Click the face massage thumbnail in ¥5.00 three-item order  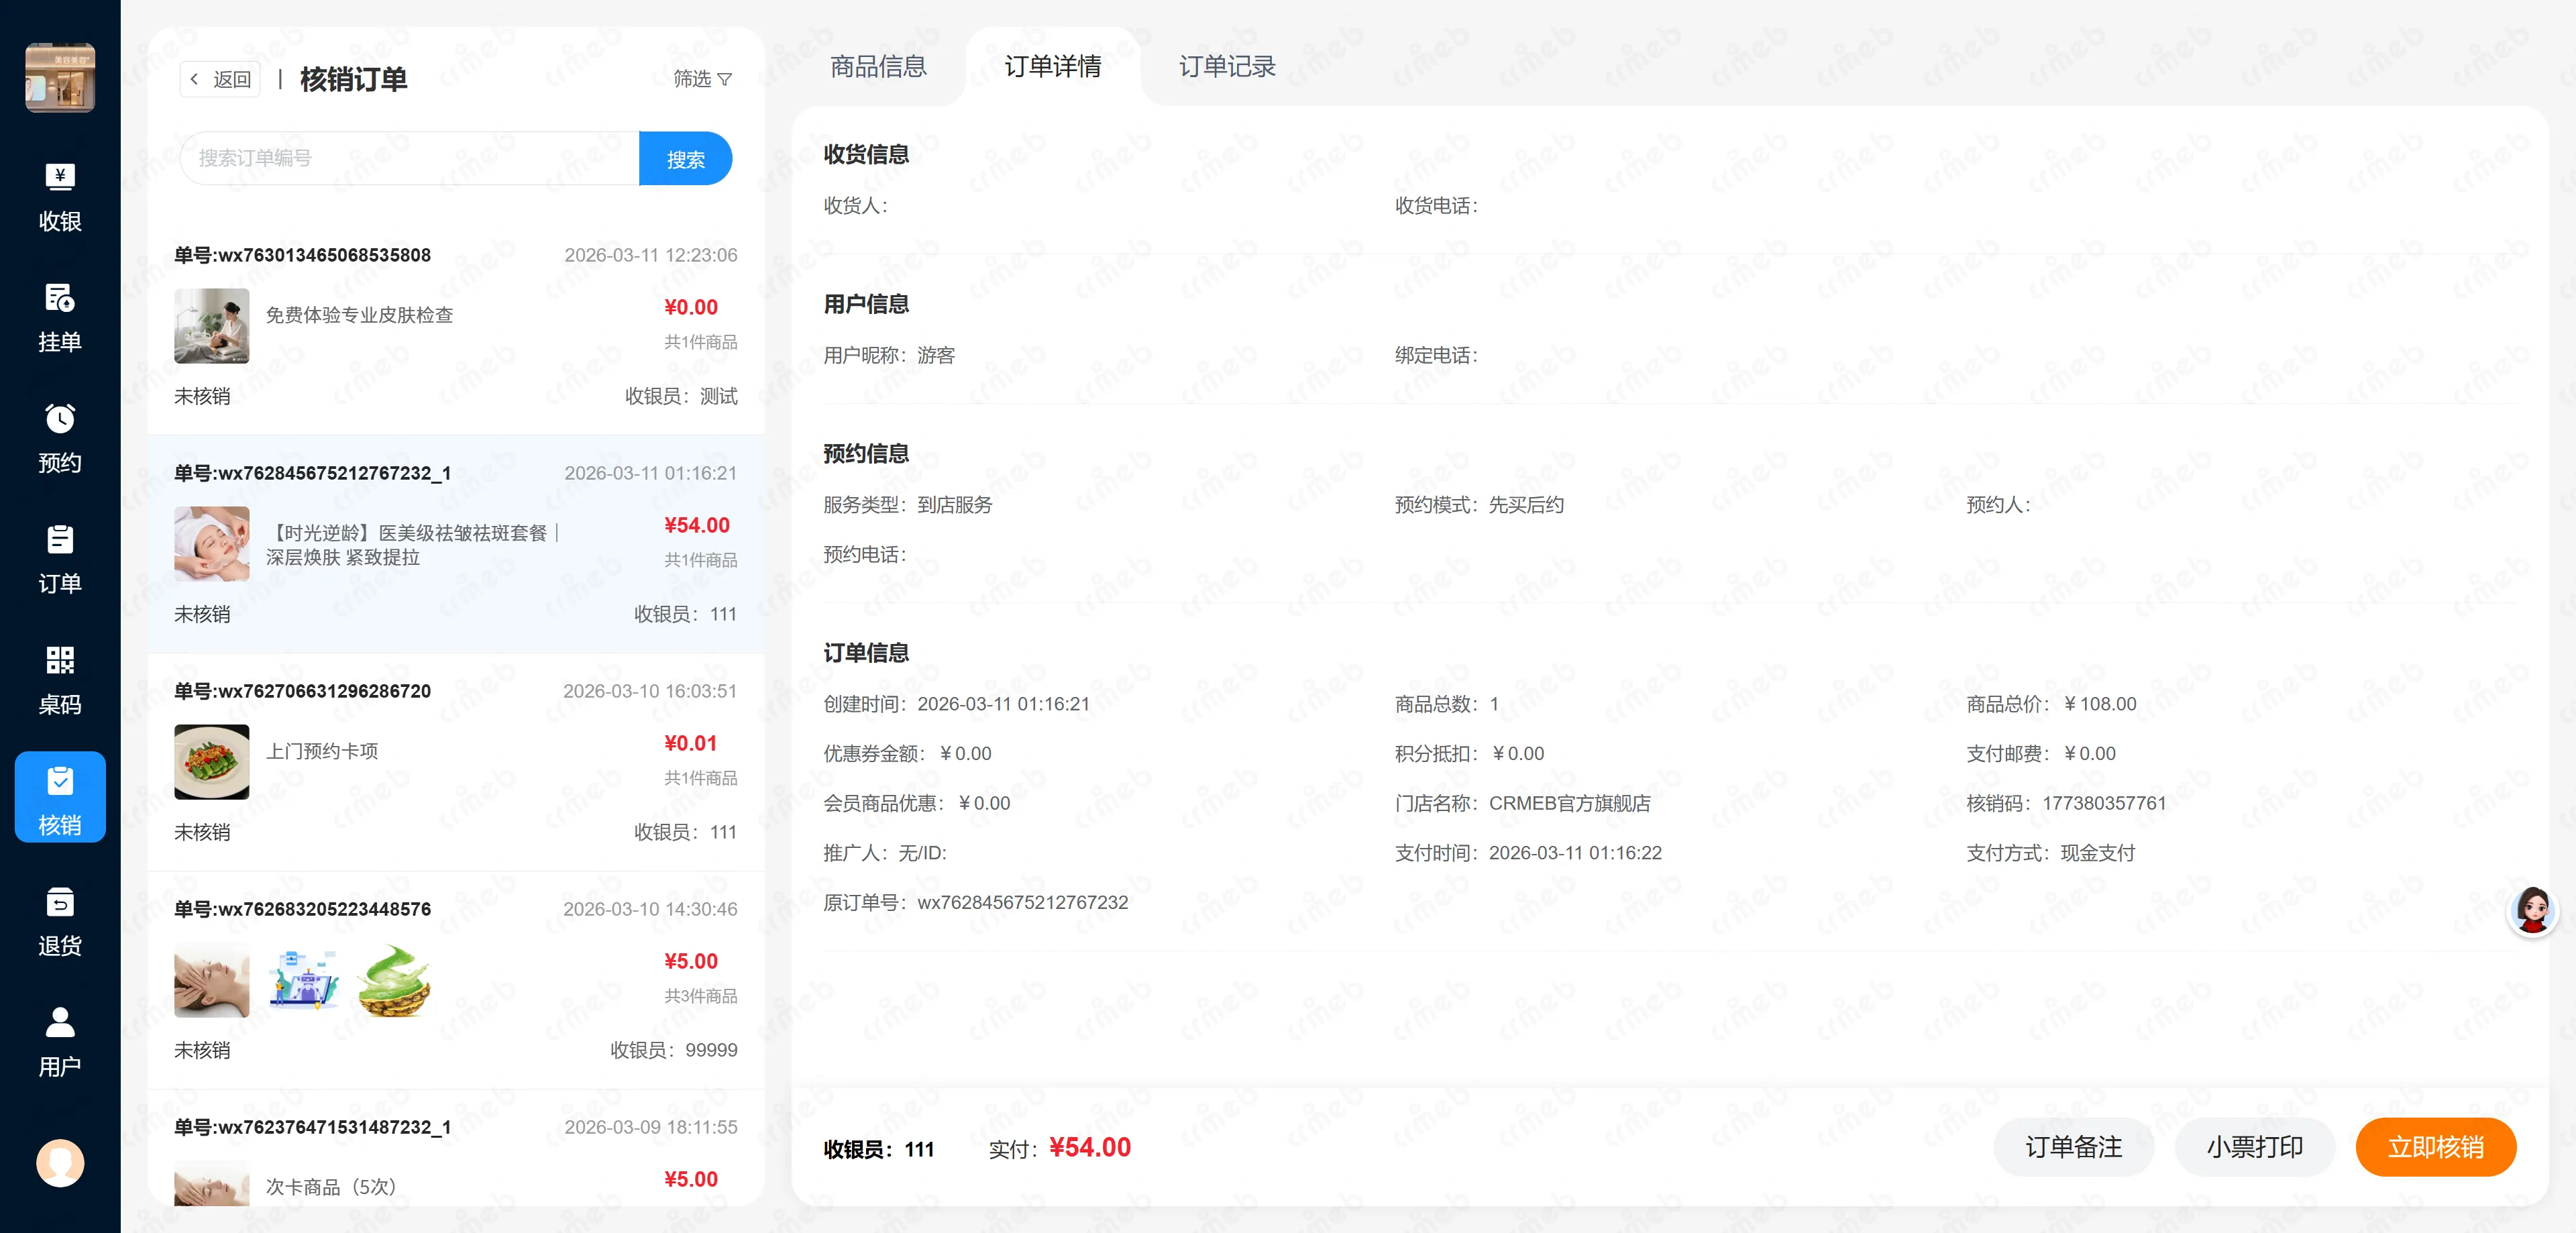[x=212, y=980]
